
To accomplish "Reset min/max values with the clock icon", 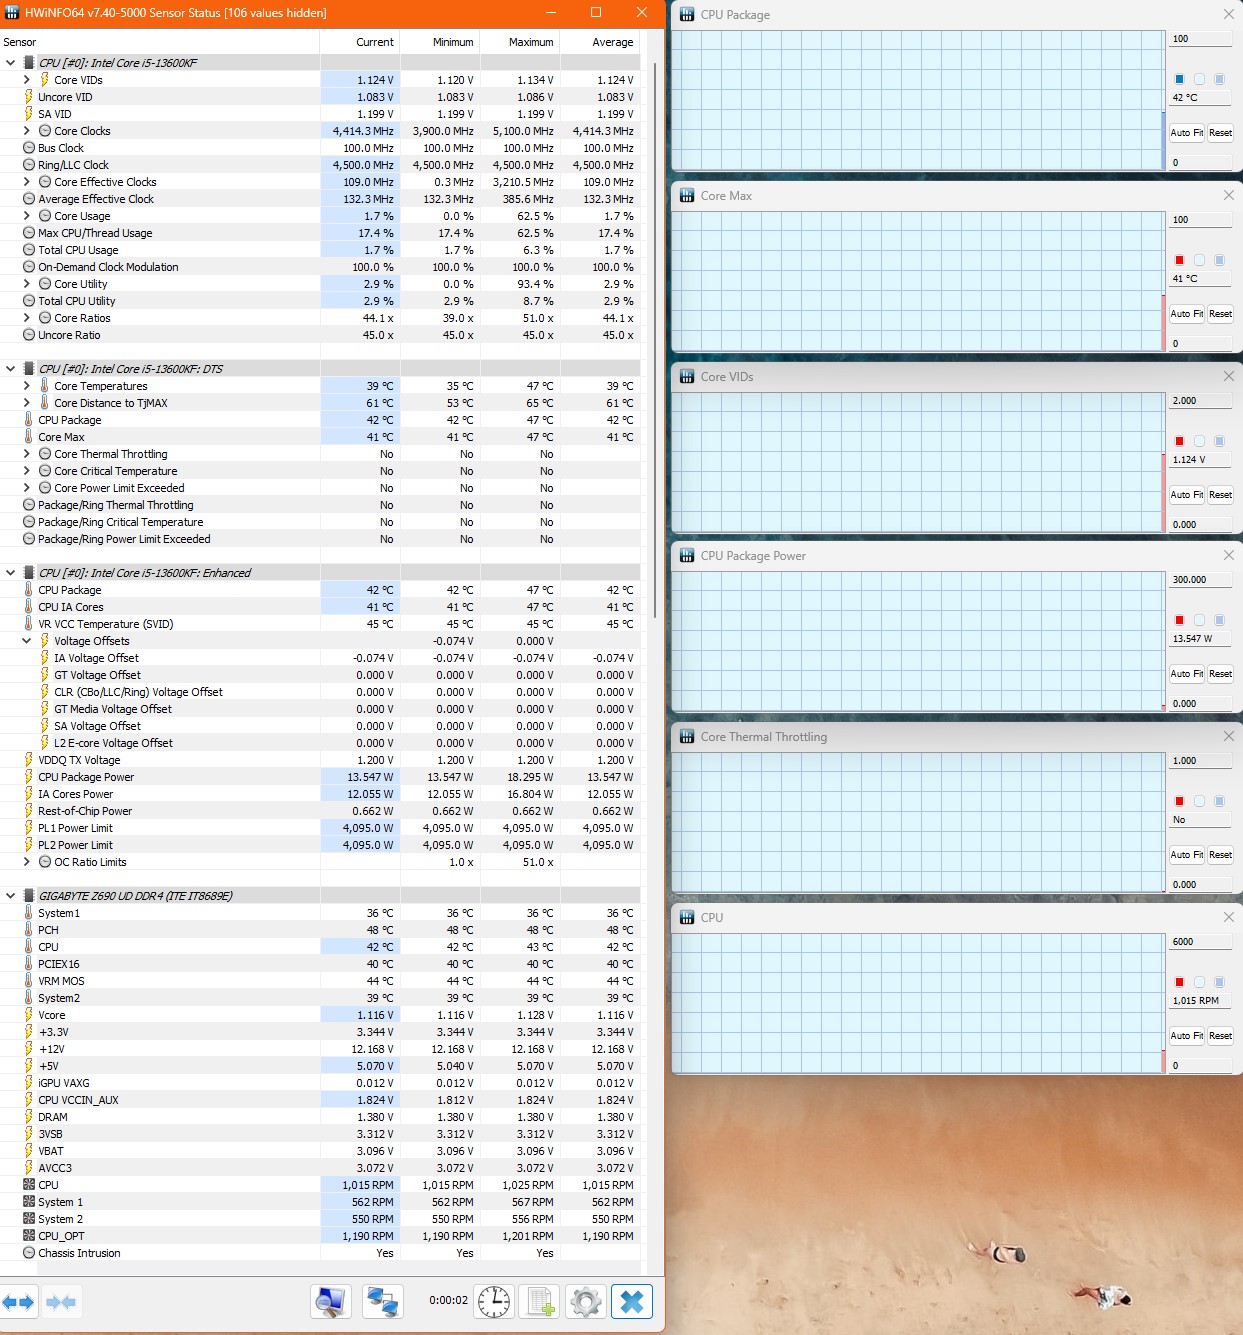I will [x=494, y=1302].
